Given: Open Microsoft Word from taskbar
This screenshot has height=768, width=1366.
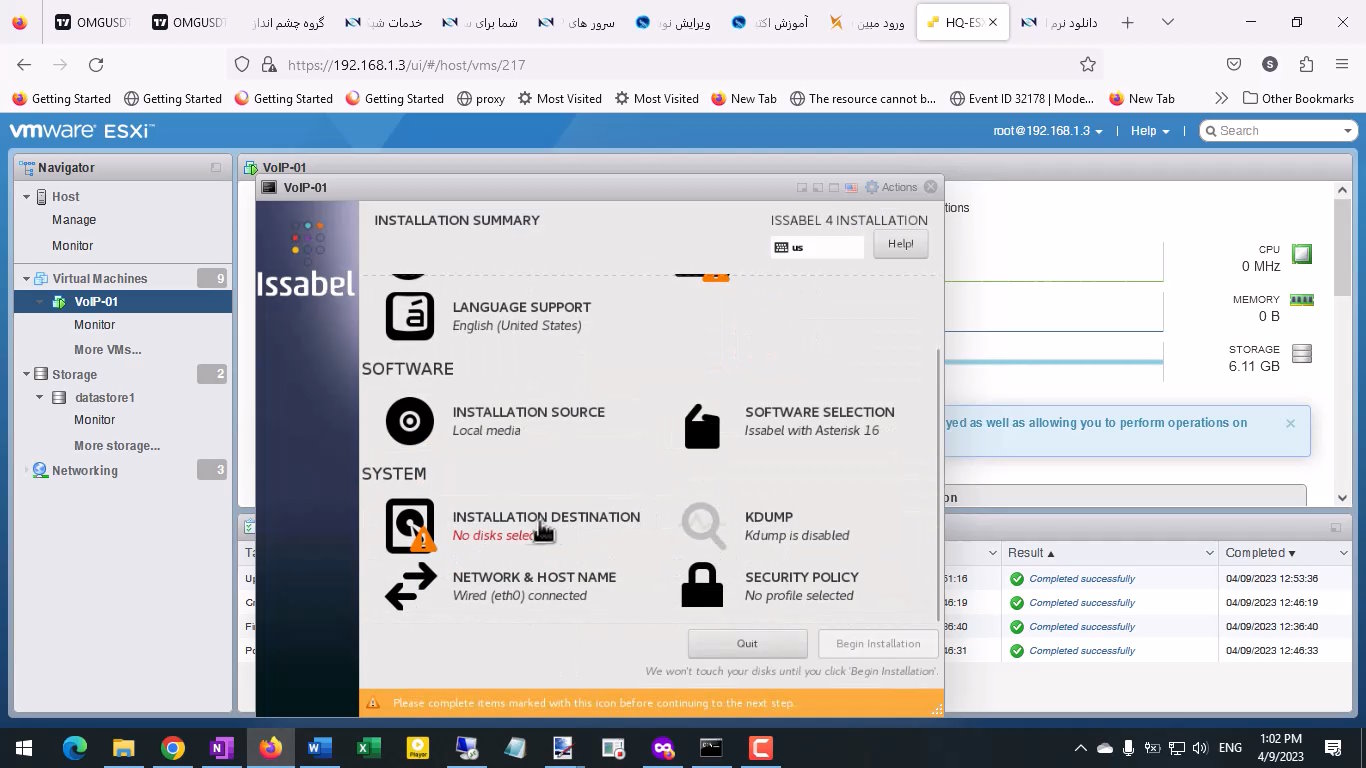Looking at the screenshot, I should tap(319, 748).
